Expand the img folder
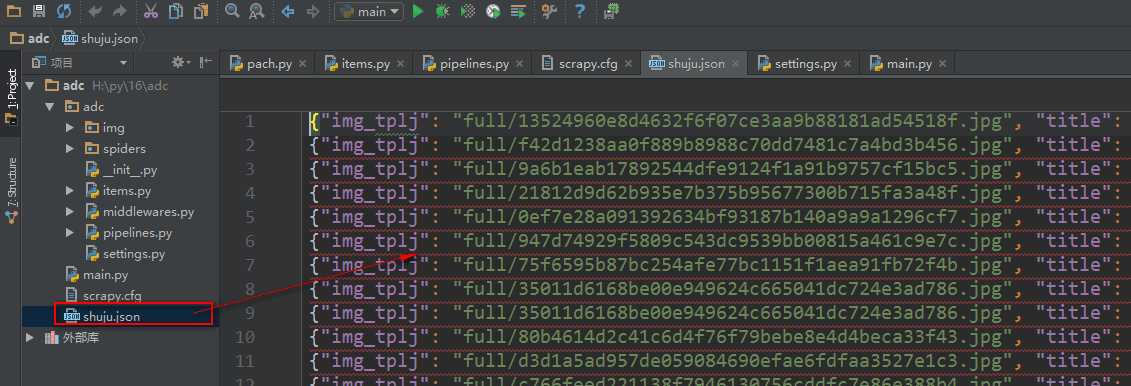1131x386 pixels. coord(70,128)
